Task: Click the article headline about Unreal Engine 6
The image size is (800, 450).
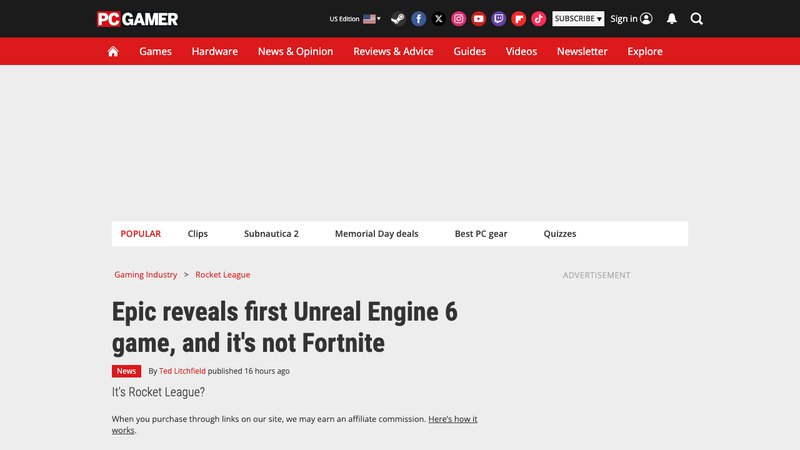Action: pos(285,327)
